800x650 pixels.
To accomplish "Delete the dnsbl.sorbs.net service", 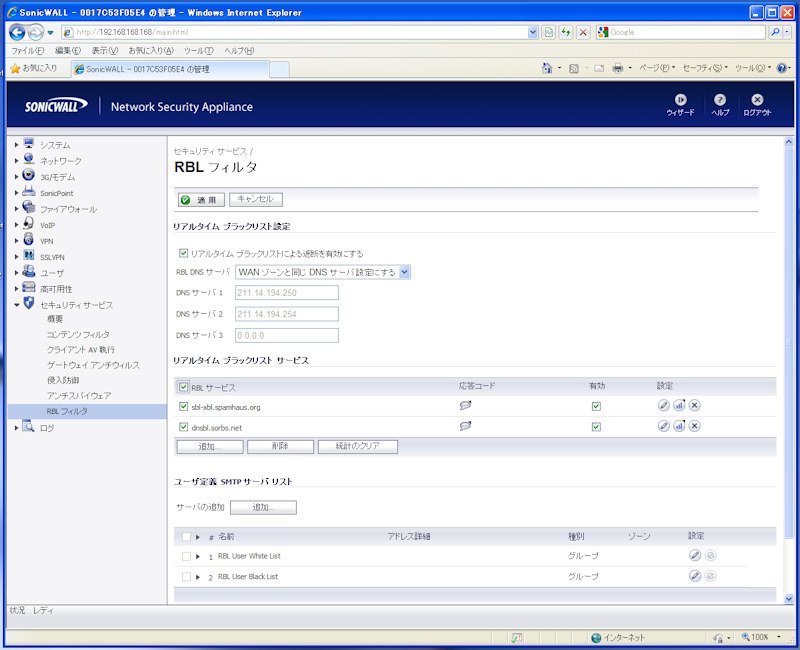I will point(694,426).
